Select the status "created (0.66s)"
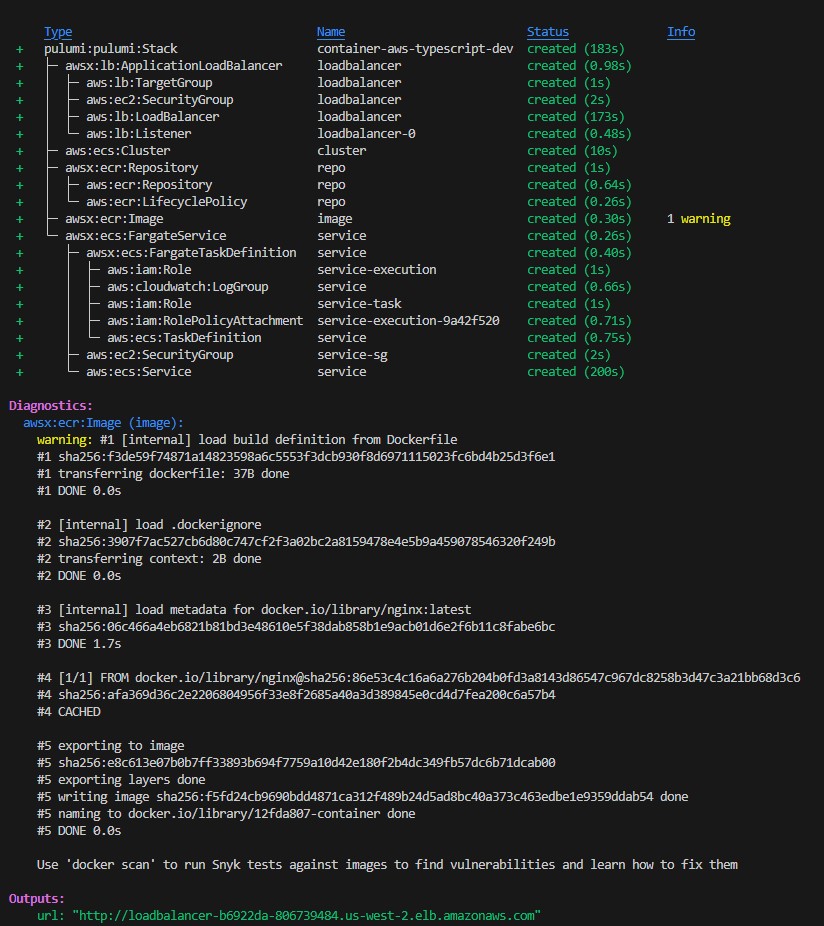This screenshot has width=824, height=926. 579,287
